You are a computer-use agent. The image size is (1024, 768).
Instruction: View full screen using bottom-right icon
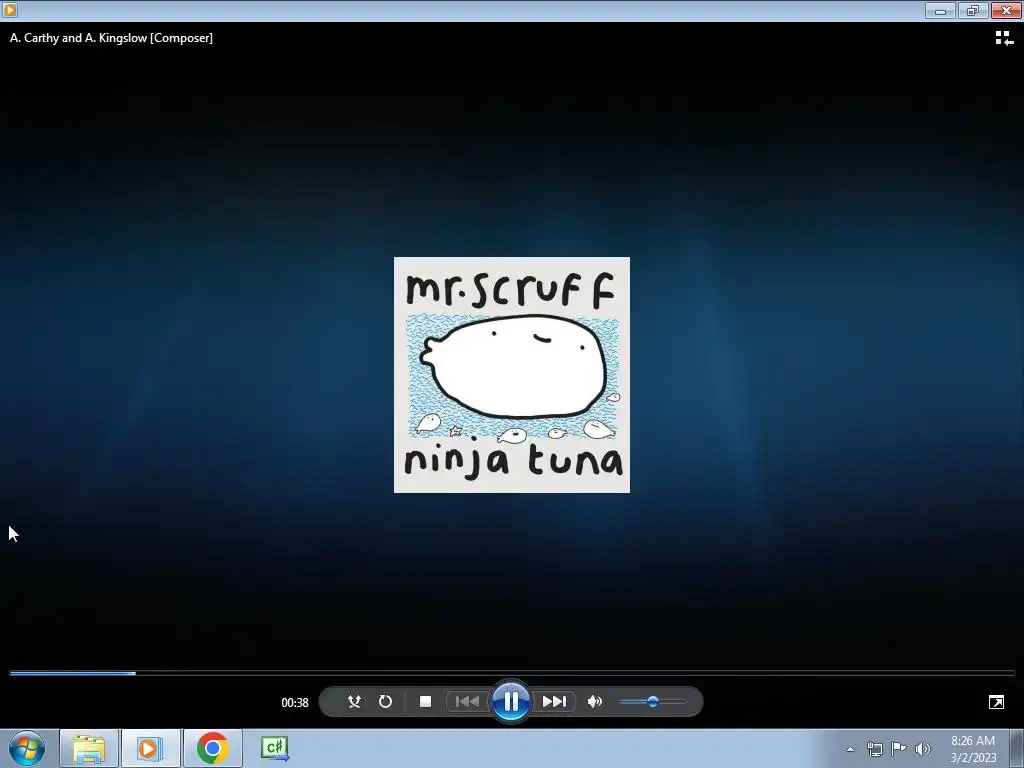tap(996, 702)
